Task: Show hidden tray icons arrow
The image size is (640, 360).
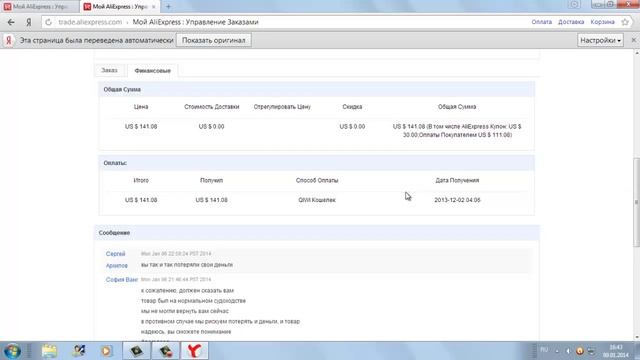Action: [557, 351]
